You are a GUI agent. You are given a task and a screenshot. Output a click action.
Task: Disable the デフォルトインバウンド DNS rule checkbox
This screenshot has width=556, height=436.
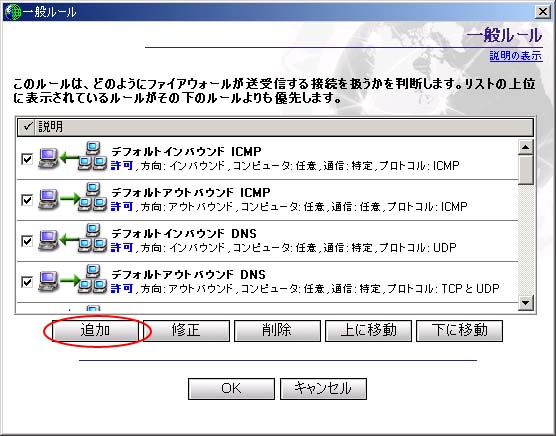coord(27,241)
